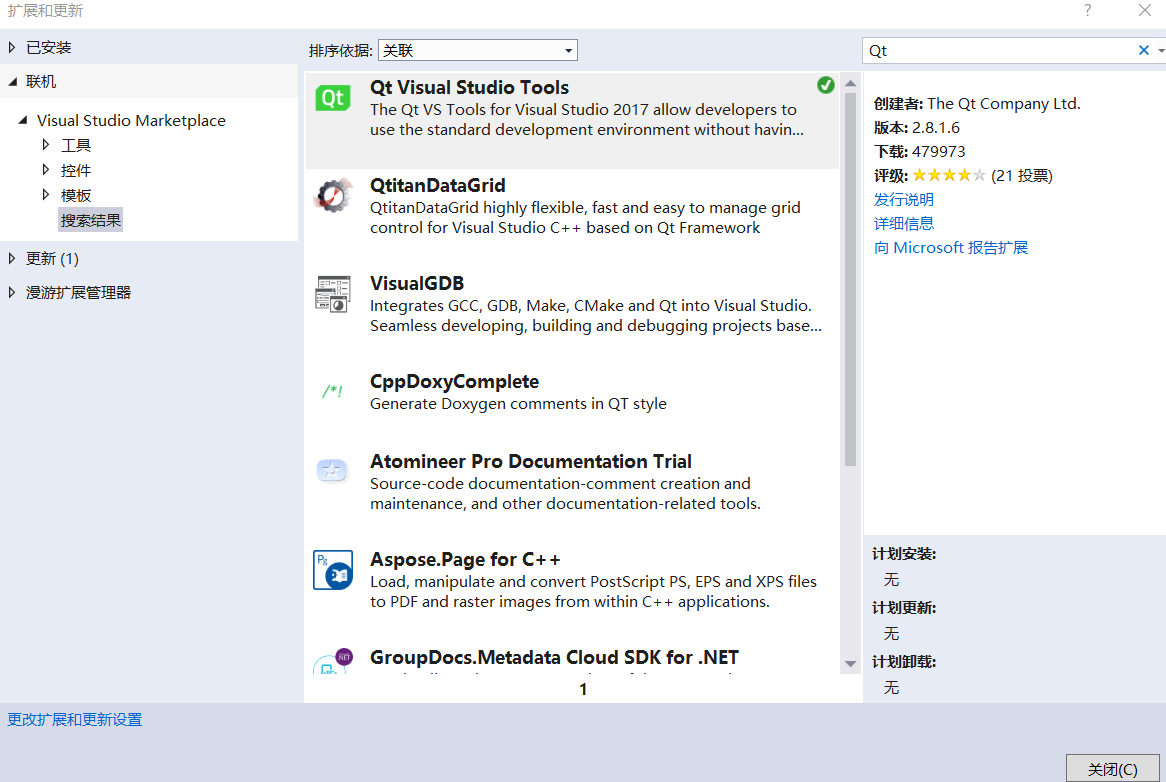Viewport: 1166px width, 782px height.
Task: Click the GroupDocs.Metadata Cloud SDK icon
Action: pyautogui.click(x=332, y=661)
